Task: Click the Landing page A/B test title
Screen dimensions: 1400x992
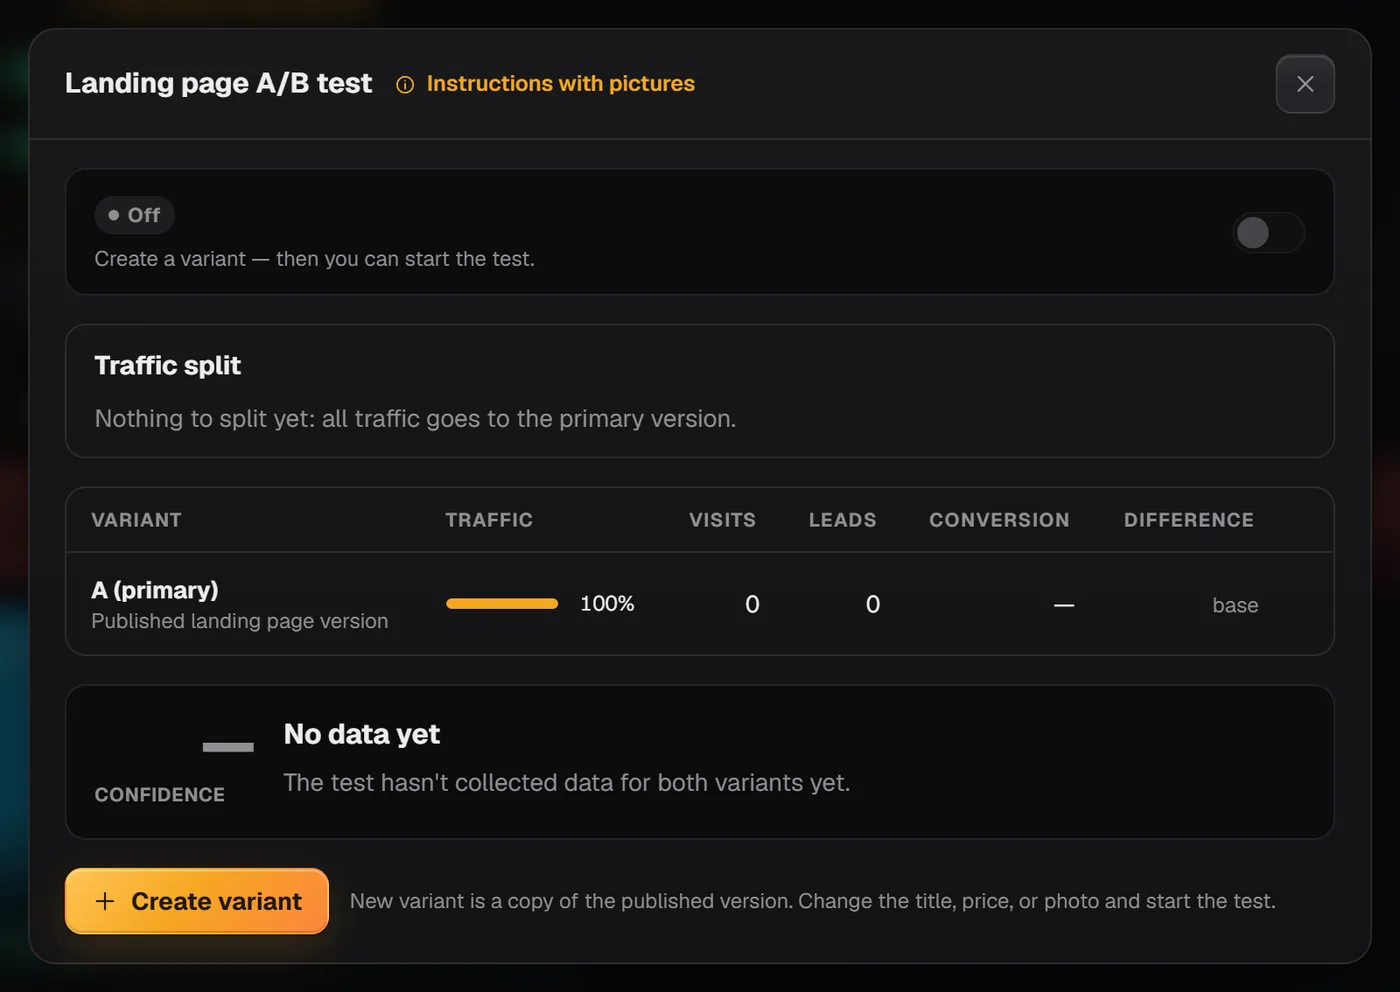Action: point(218,83)
